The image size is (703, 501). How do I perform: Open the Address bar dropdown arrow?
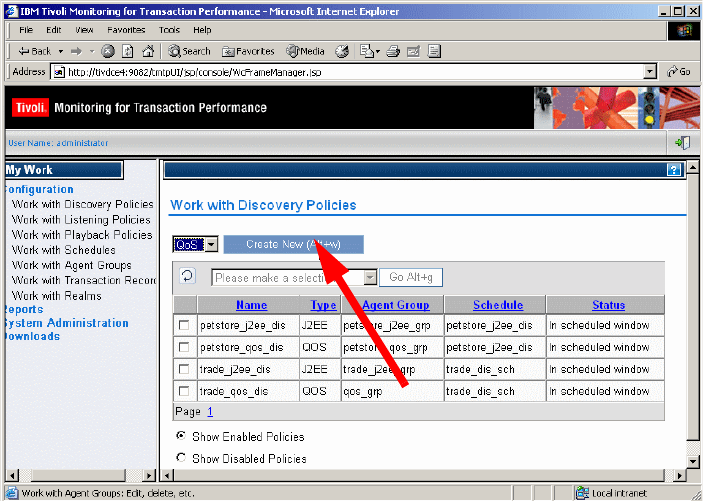coord(650,72)
